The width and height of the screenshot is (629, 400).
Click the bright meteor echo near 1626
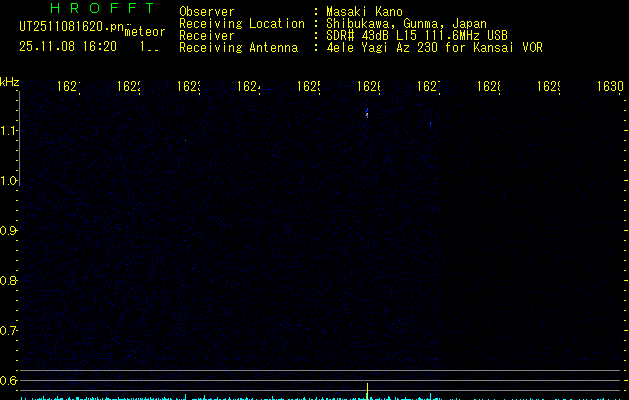point(367,113)
